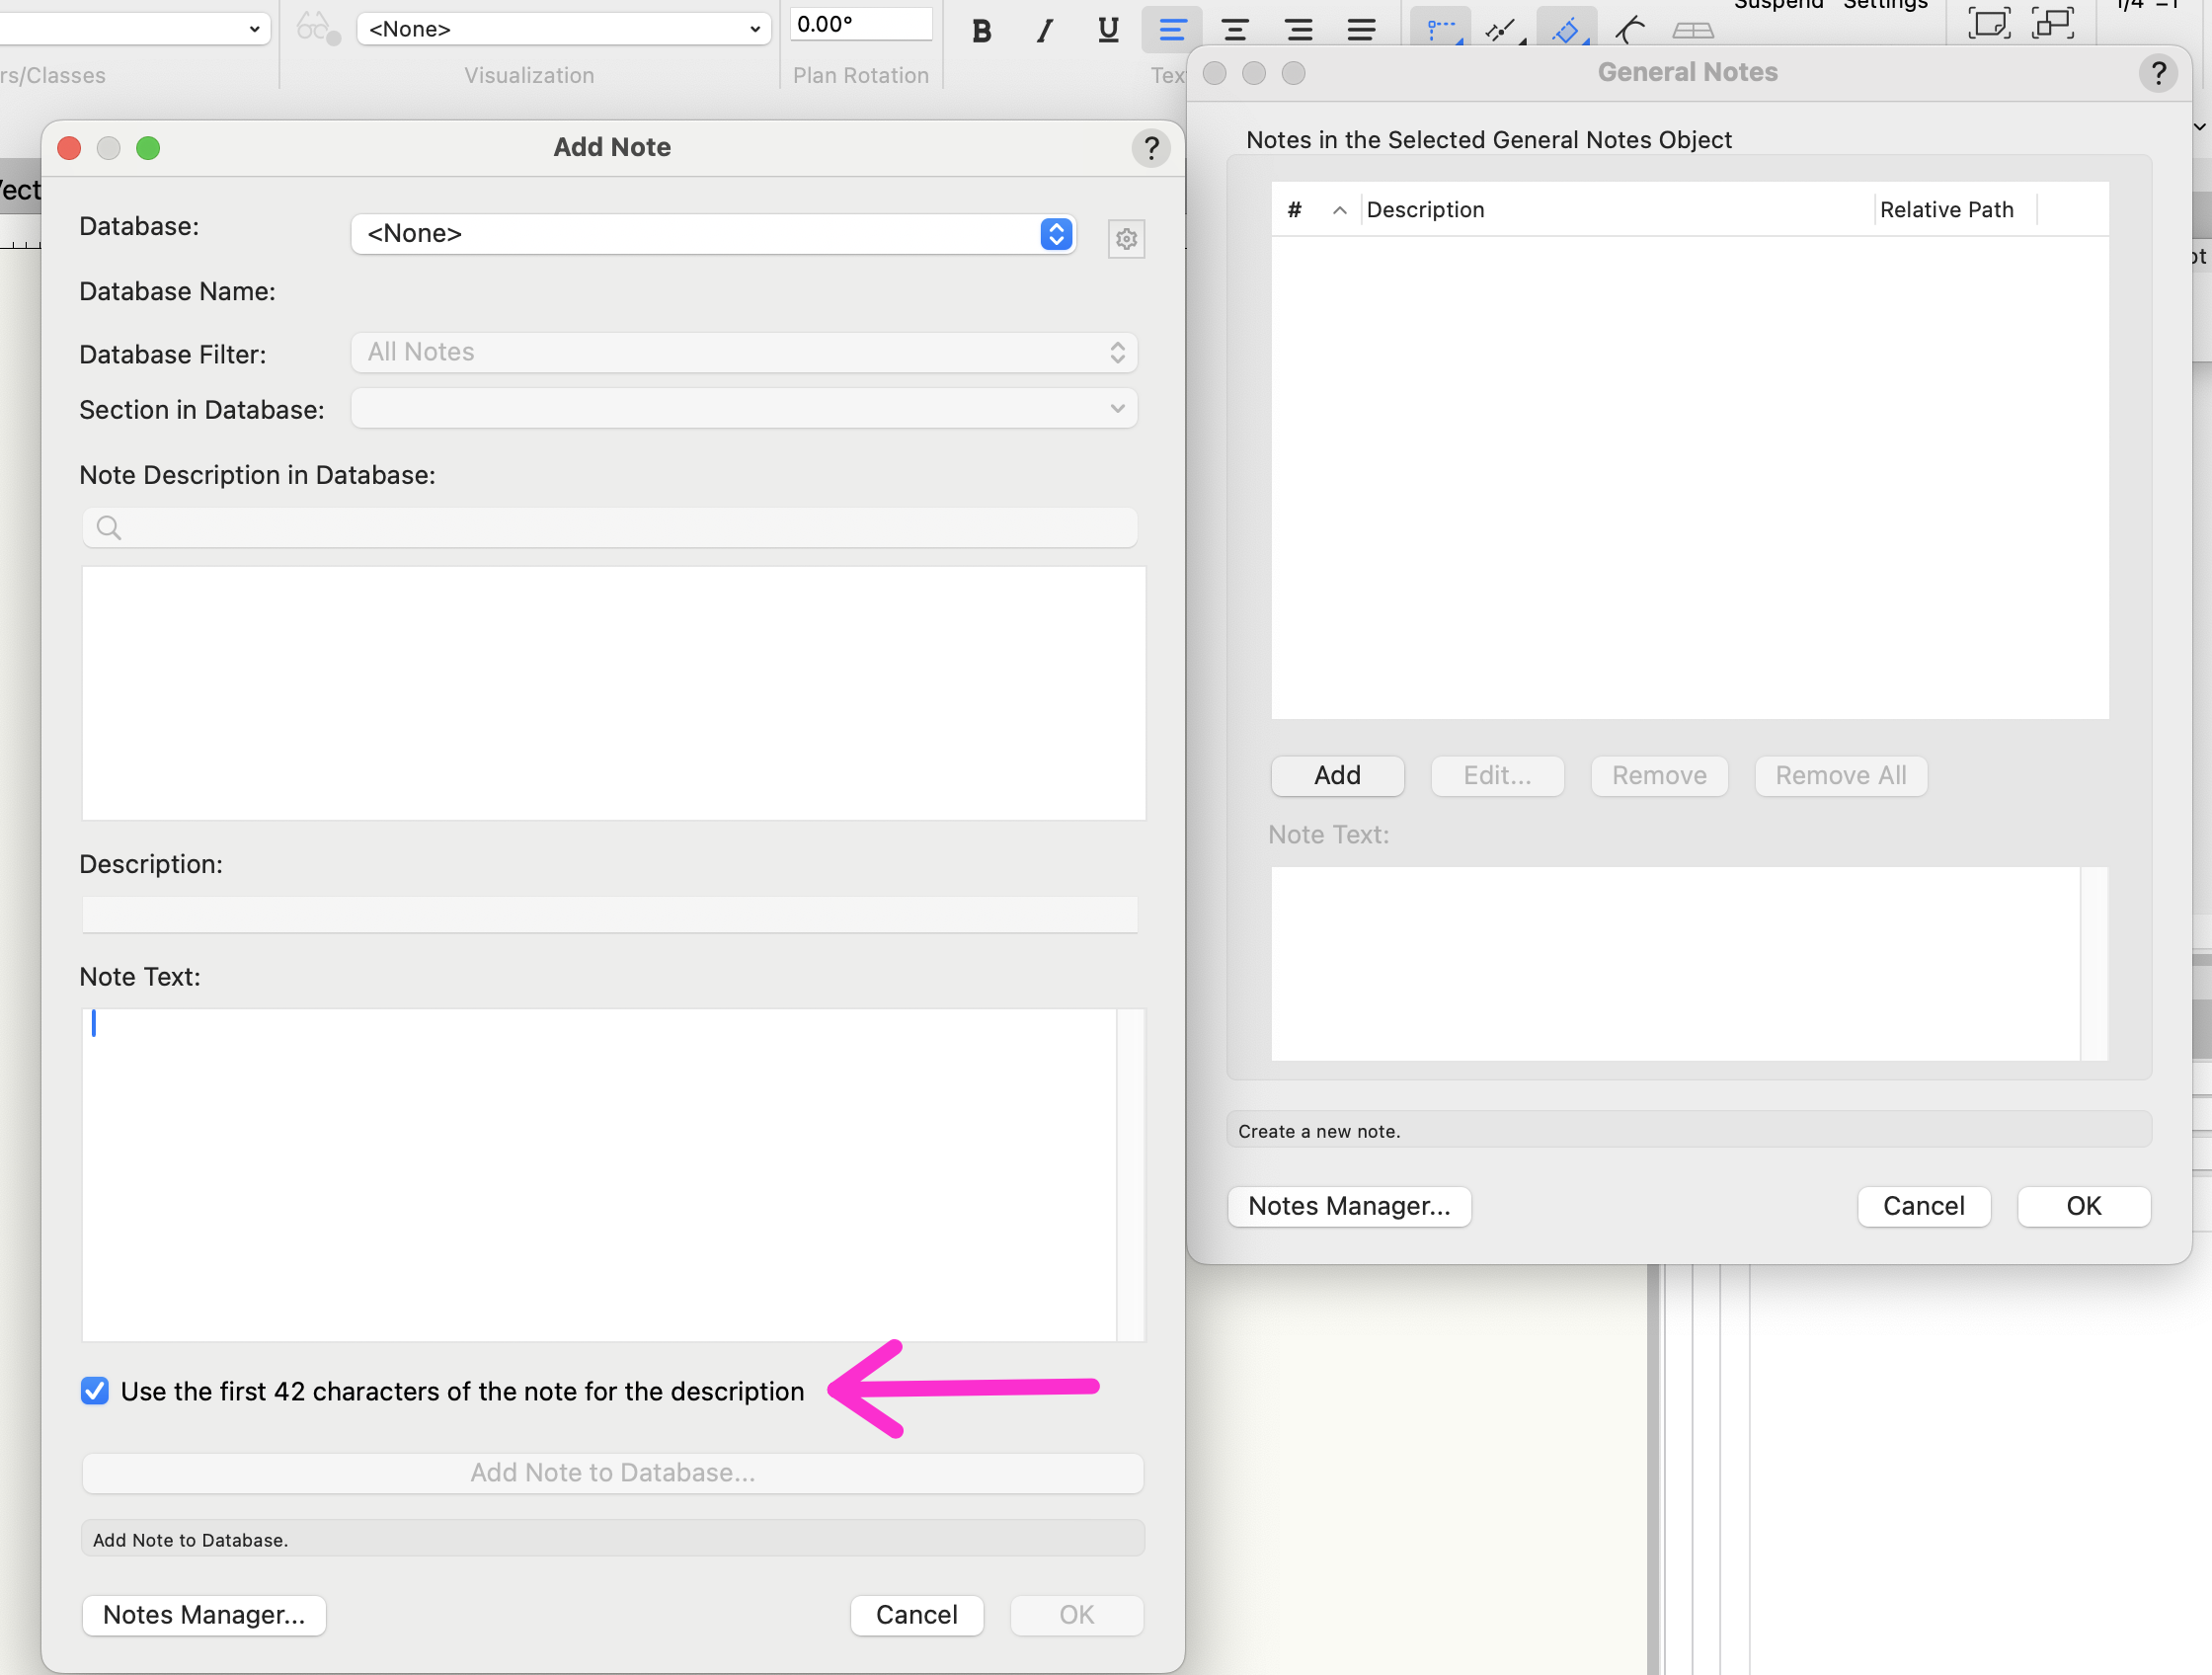
Task: Click the database settings gear icon
Action: pyautogui.click(x=1126, y=239)
